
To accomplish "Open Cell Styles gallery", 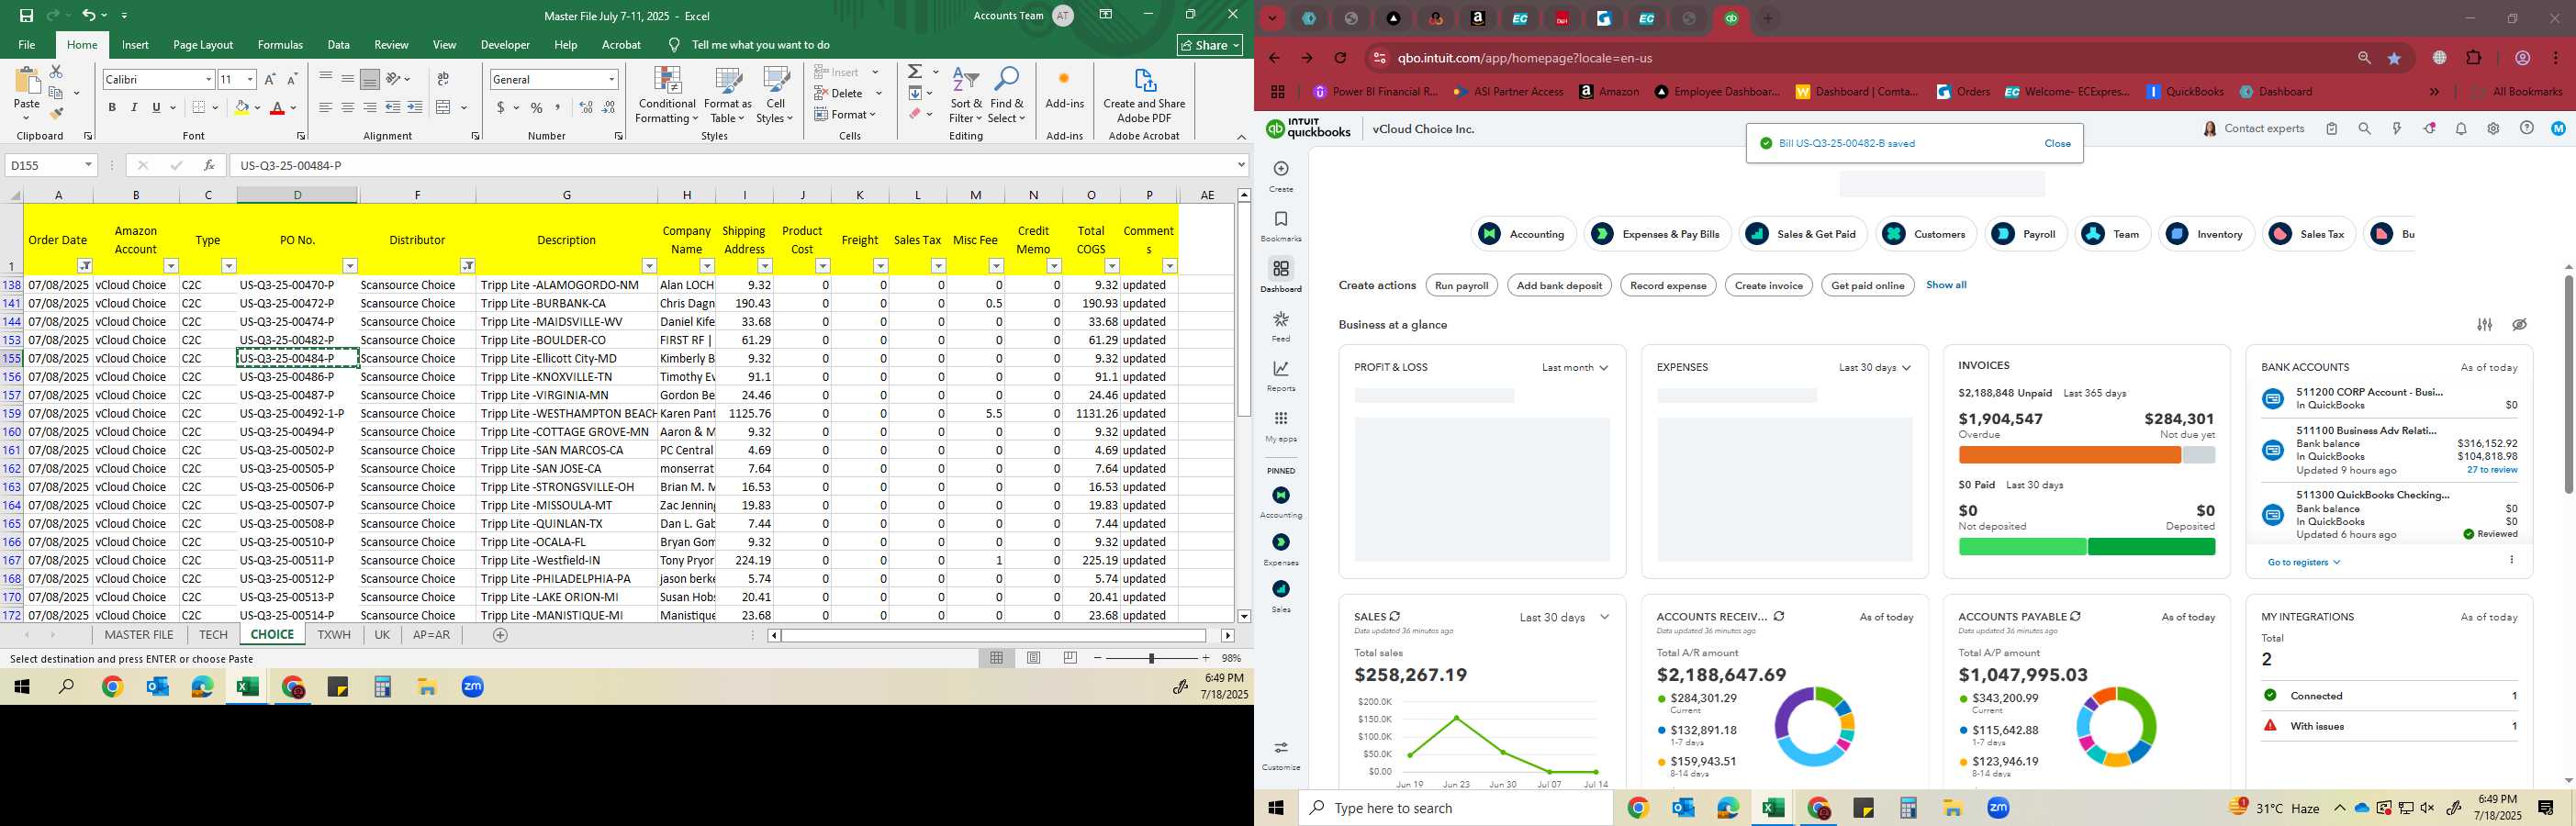I will click(775, 96).
